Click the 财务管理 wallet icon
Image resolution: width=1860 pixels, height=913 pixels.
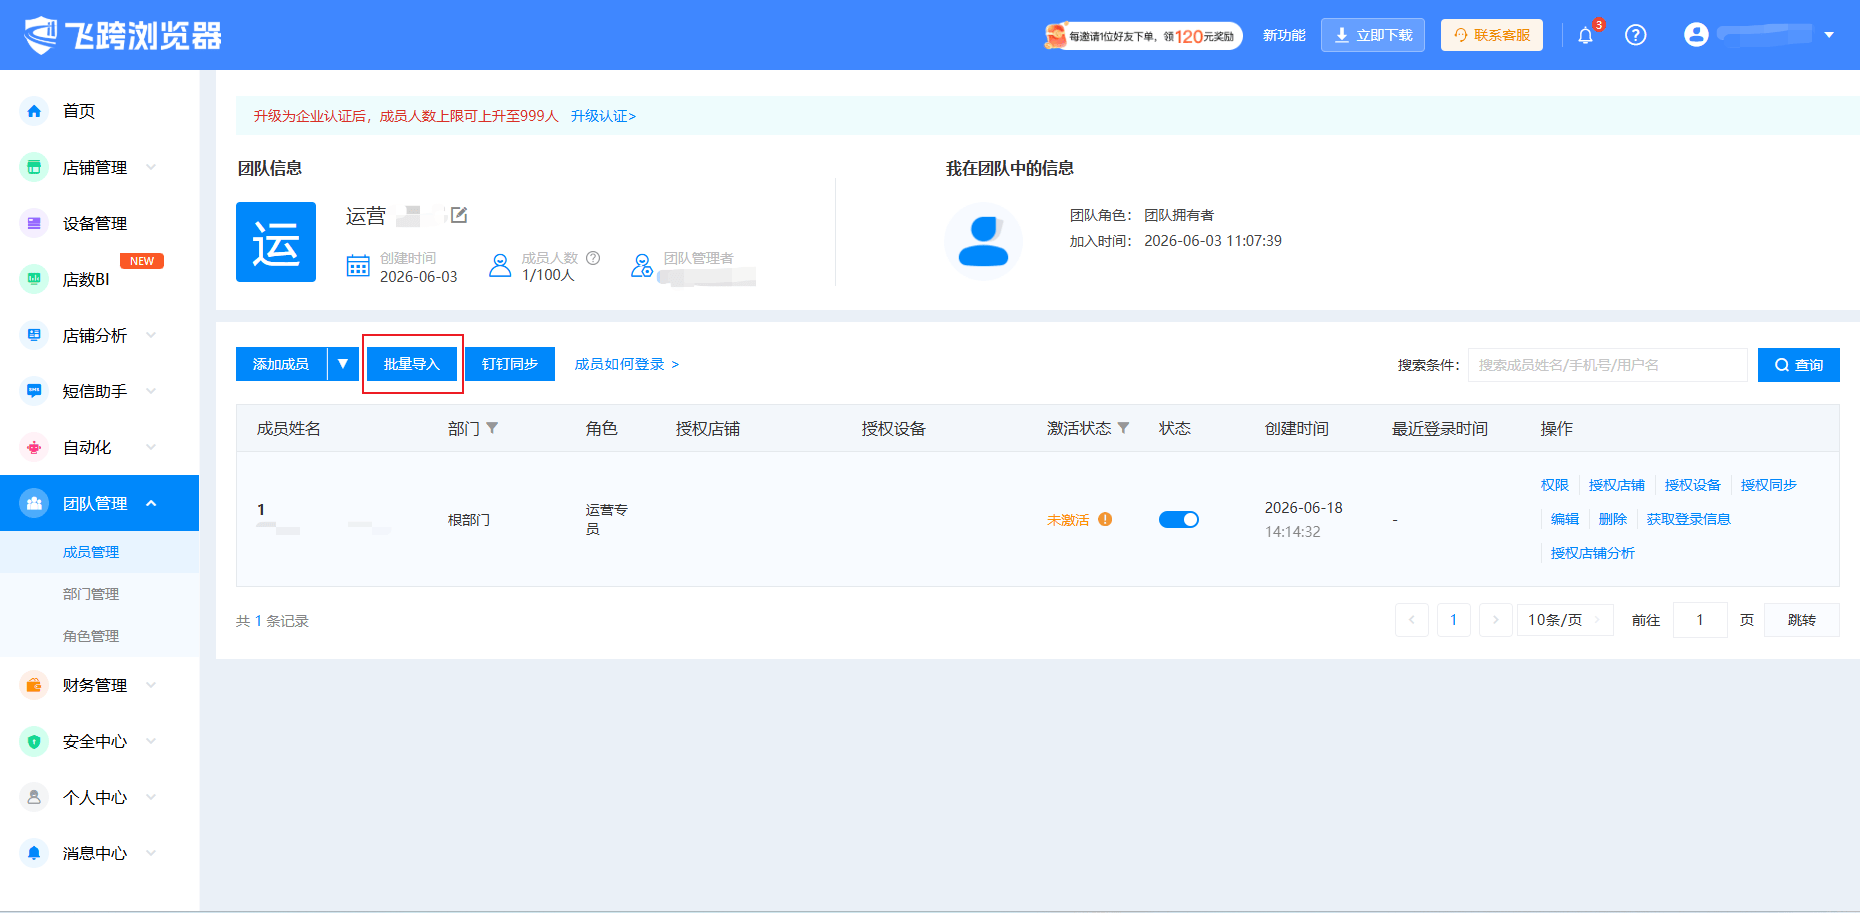pyautogui.click(x=34, y=685)
